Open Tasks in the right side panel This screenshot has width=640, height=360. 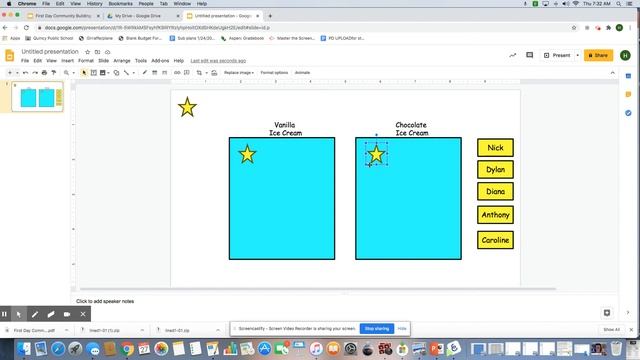(628, 113)
